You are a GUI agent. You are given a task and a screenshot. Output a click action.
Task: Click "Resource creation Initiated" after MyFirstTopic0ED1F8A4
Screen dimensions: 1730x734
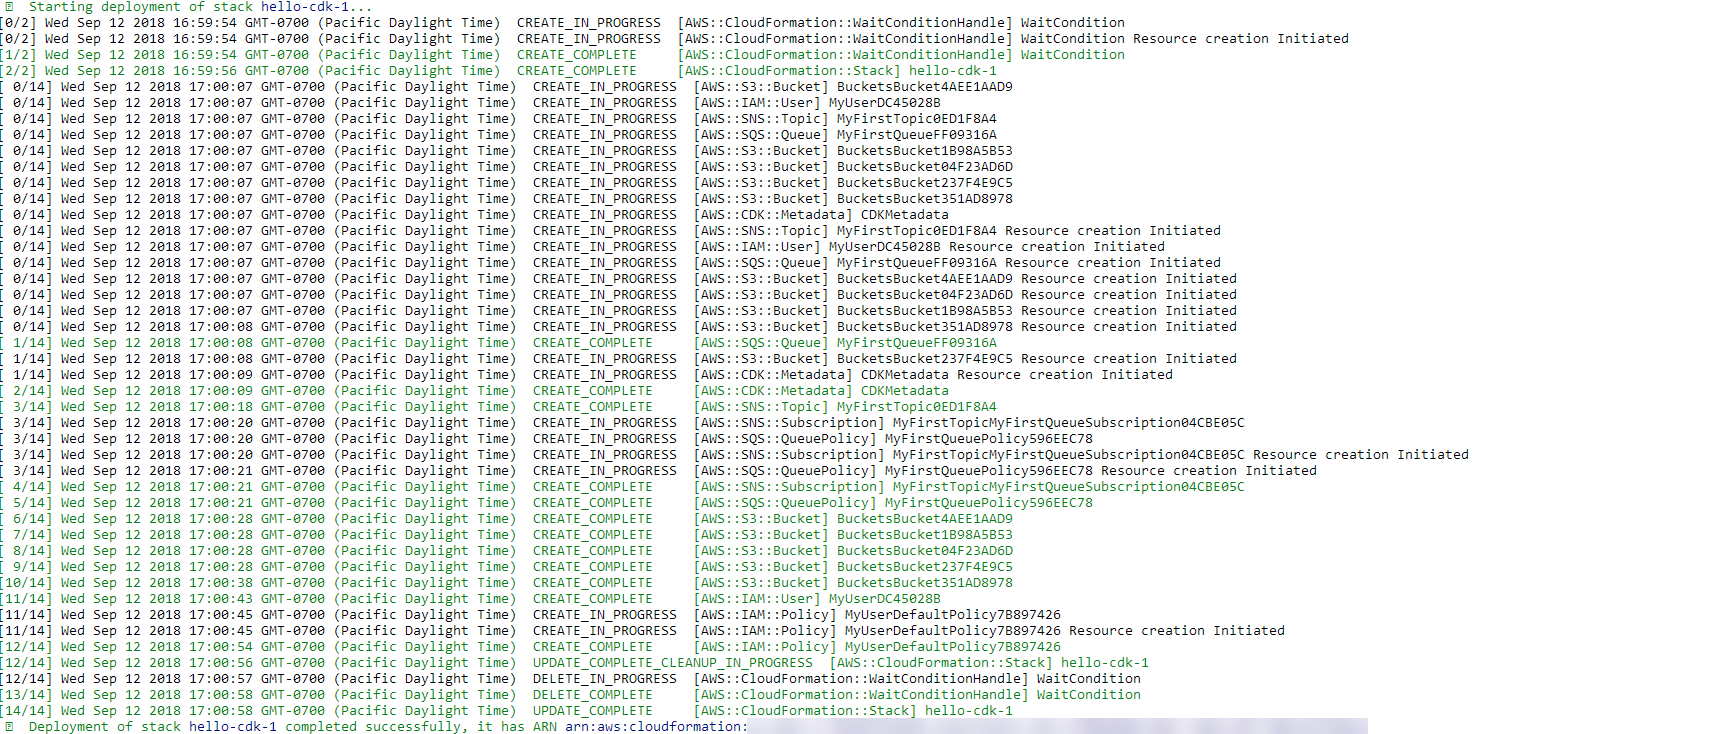(1113, 231)
